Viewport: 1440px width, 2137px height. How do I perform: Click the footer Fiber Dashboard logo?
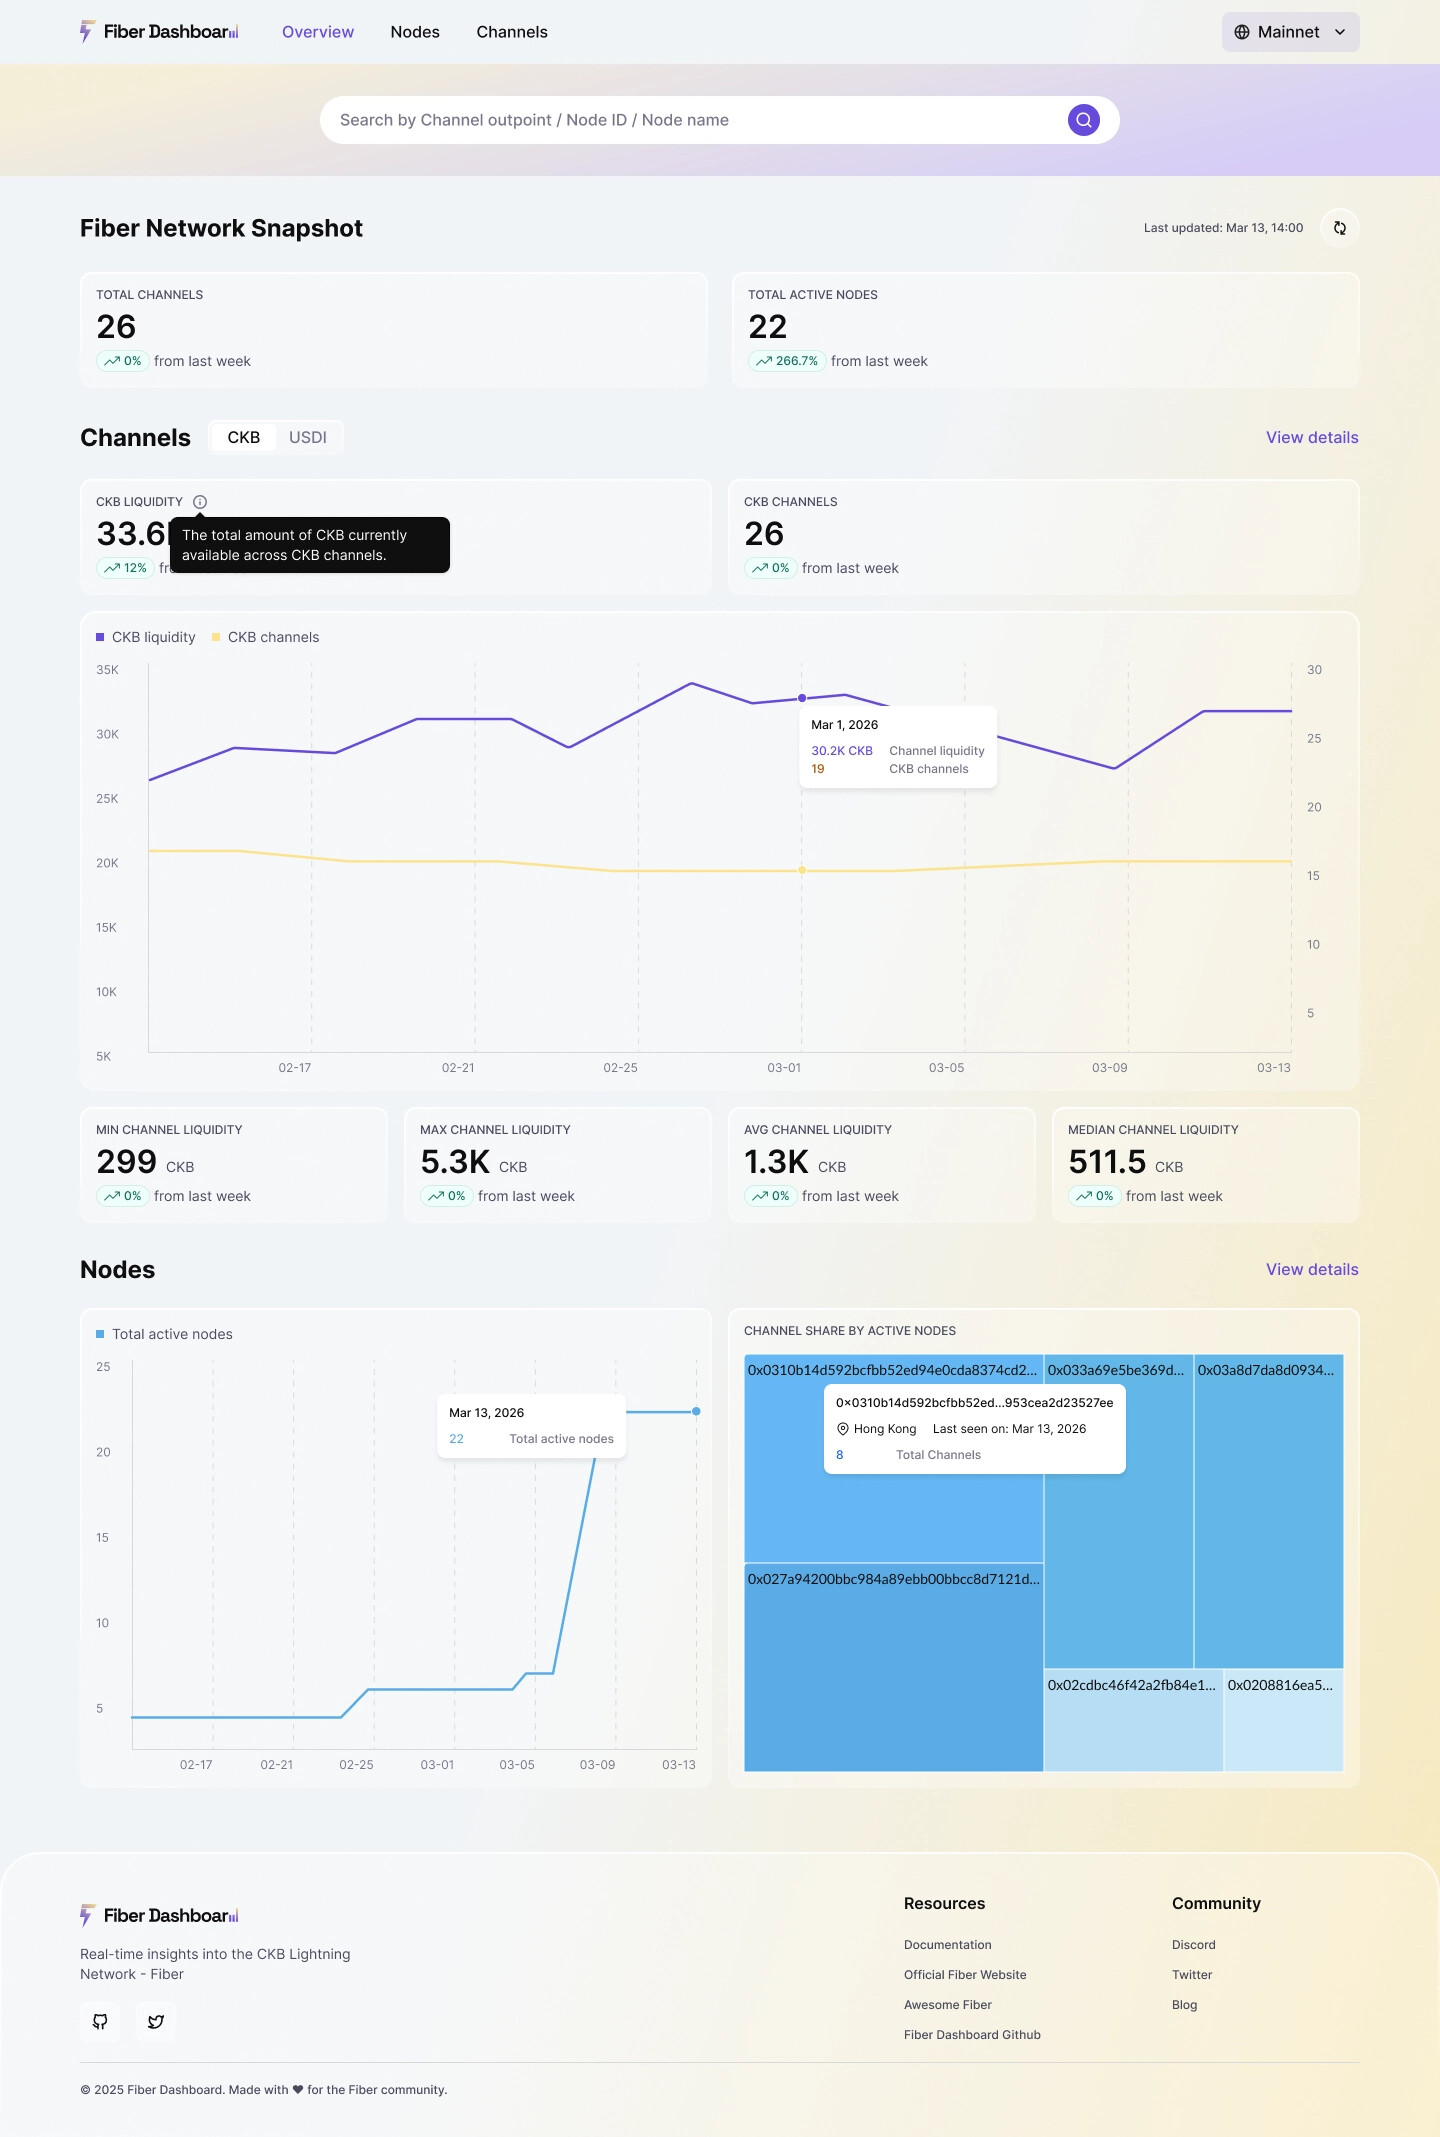pos(159,1915)
